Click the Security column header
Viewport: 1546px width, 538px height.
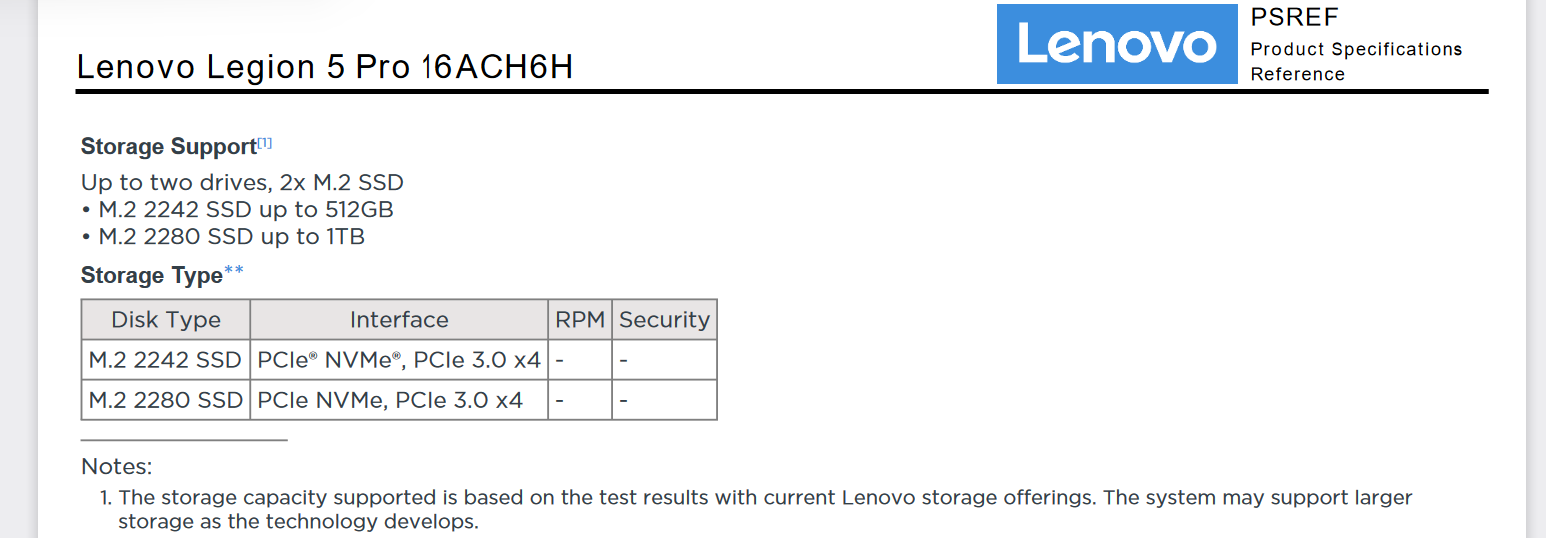tap(664, 320)
